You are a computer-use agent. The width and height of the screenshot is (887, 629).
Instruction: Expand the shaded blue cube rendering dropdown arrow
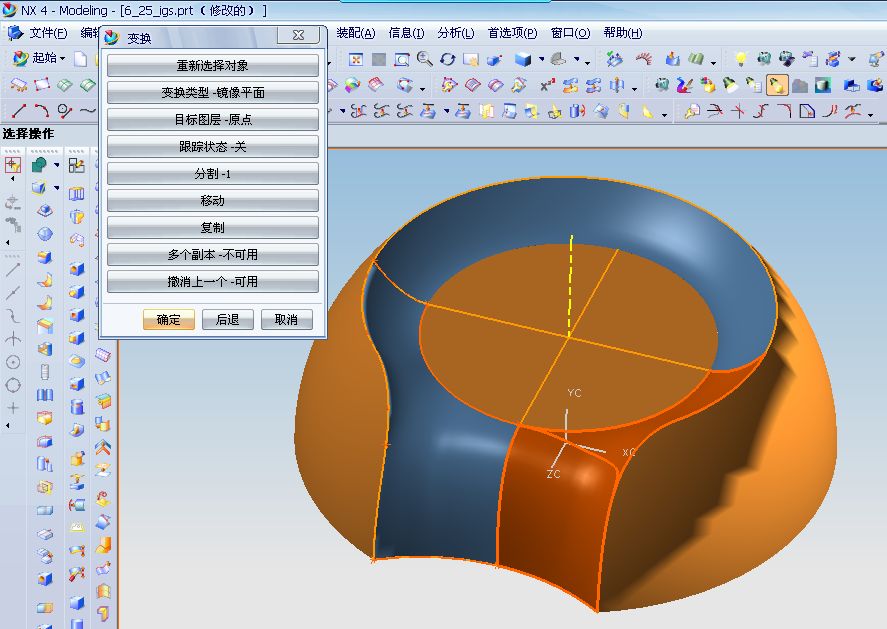[542, 59]
